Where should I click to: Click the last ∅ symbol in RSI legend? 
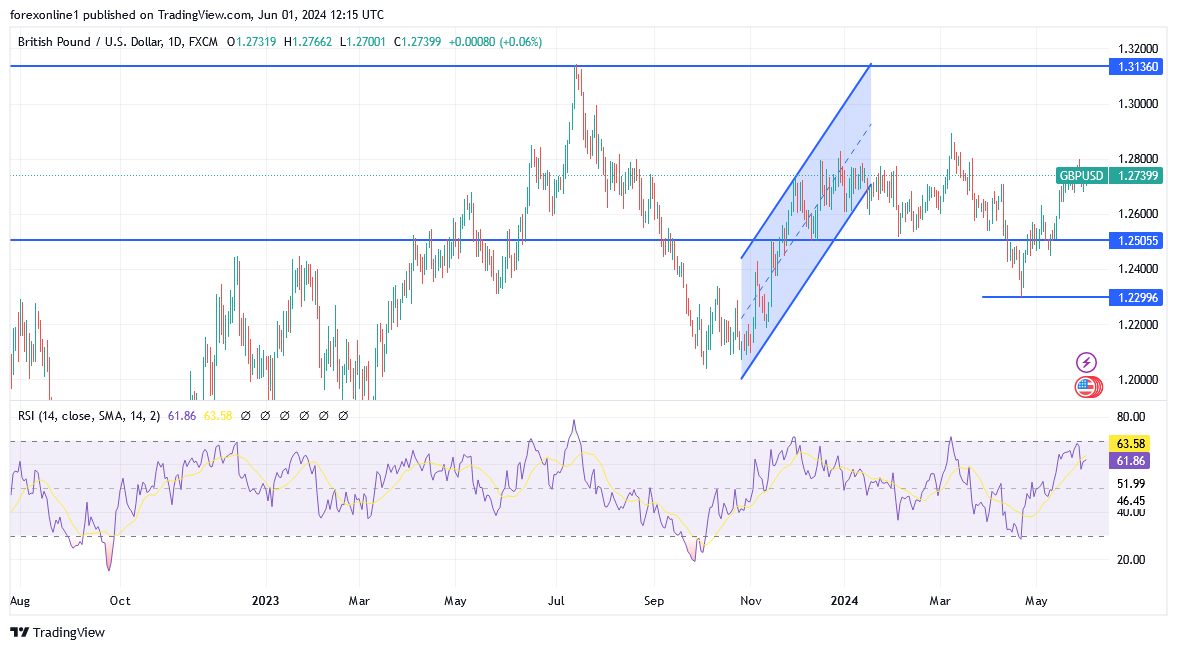coord(343,416)
